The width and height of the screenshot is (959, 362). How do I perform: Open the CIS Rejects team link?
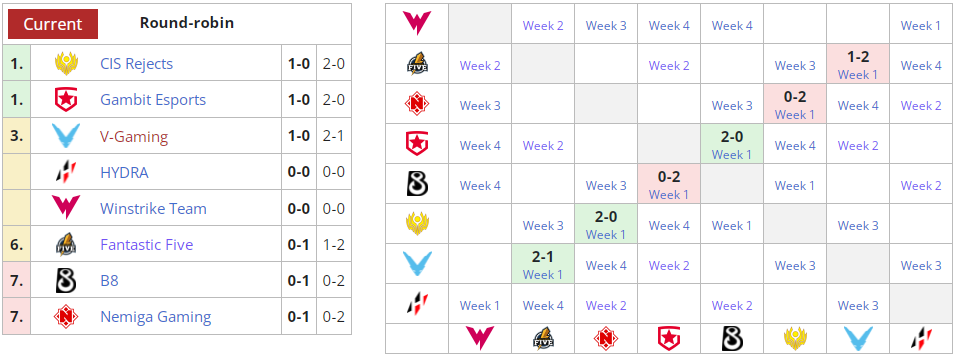point(136,64)
